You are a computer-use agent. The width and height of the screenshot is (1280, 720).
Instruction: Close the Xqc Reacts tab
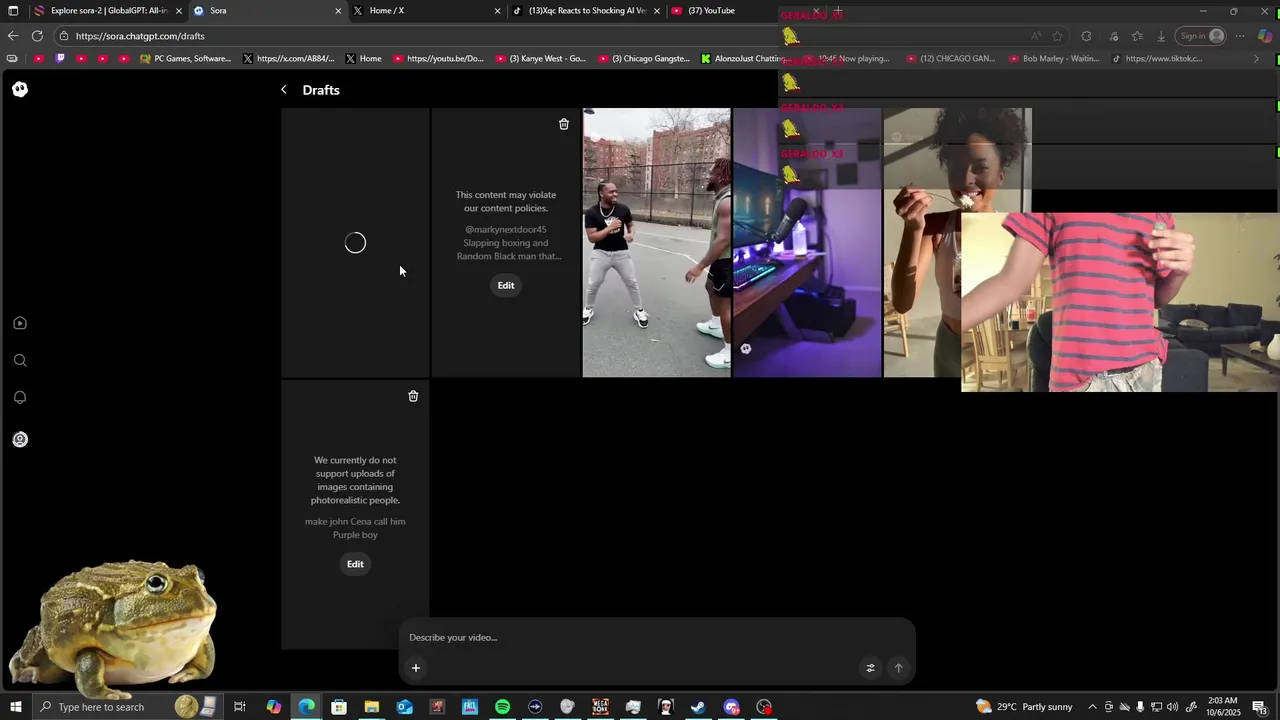[657, 11]
